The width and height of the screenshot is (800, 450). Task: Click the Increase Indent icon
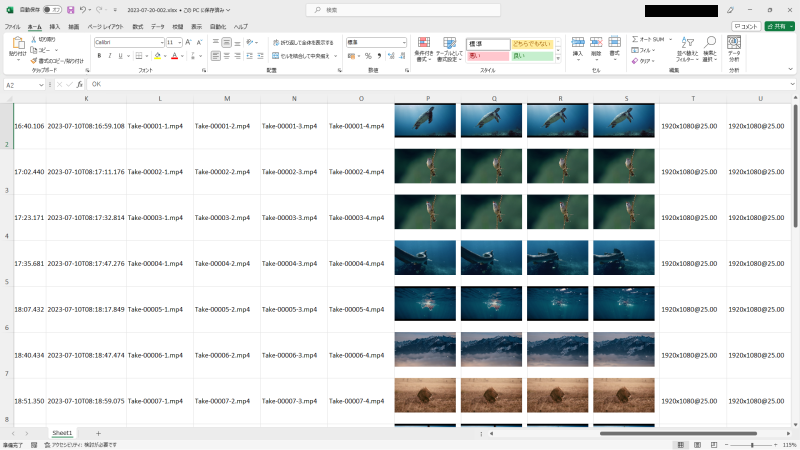(x=260, y=56)
